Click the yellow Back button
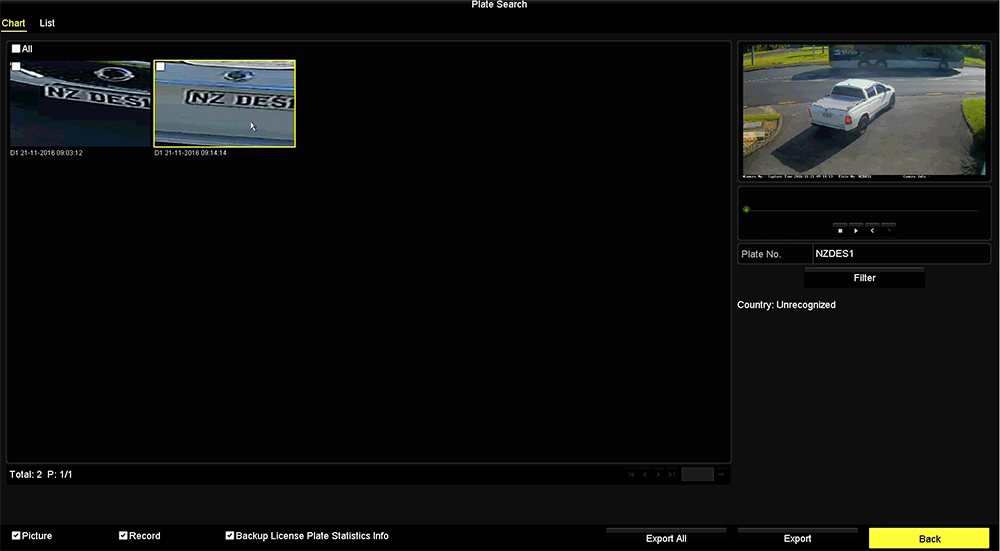 pos(929,538)
